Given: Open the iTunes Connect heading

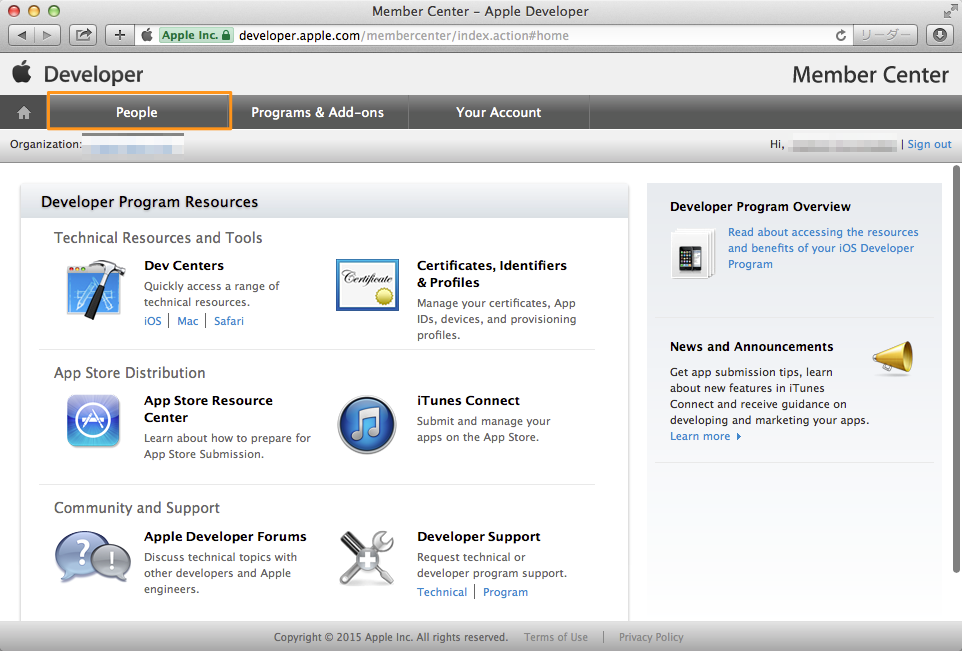Looking at the screenshot, I should [468, 401].
